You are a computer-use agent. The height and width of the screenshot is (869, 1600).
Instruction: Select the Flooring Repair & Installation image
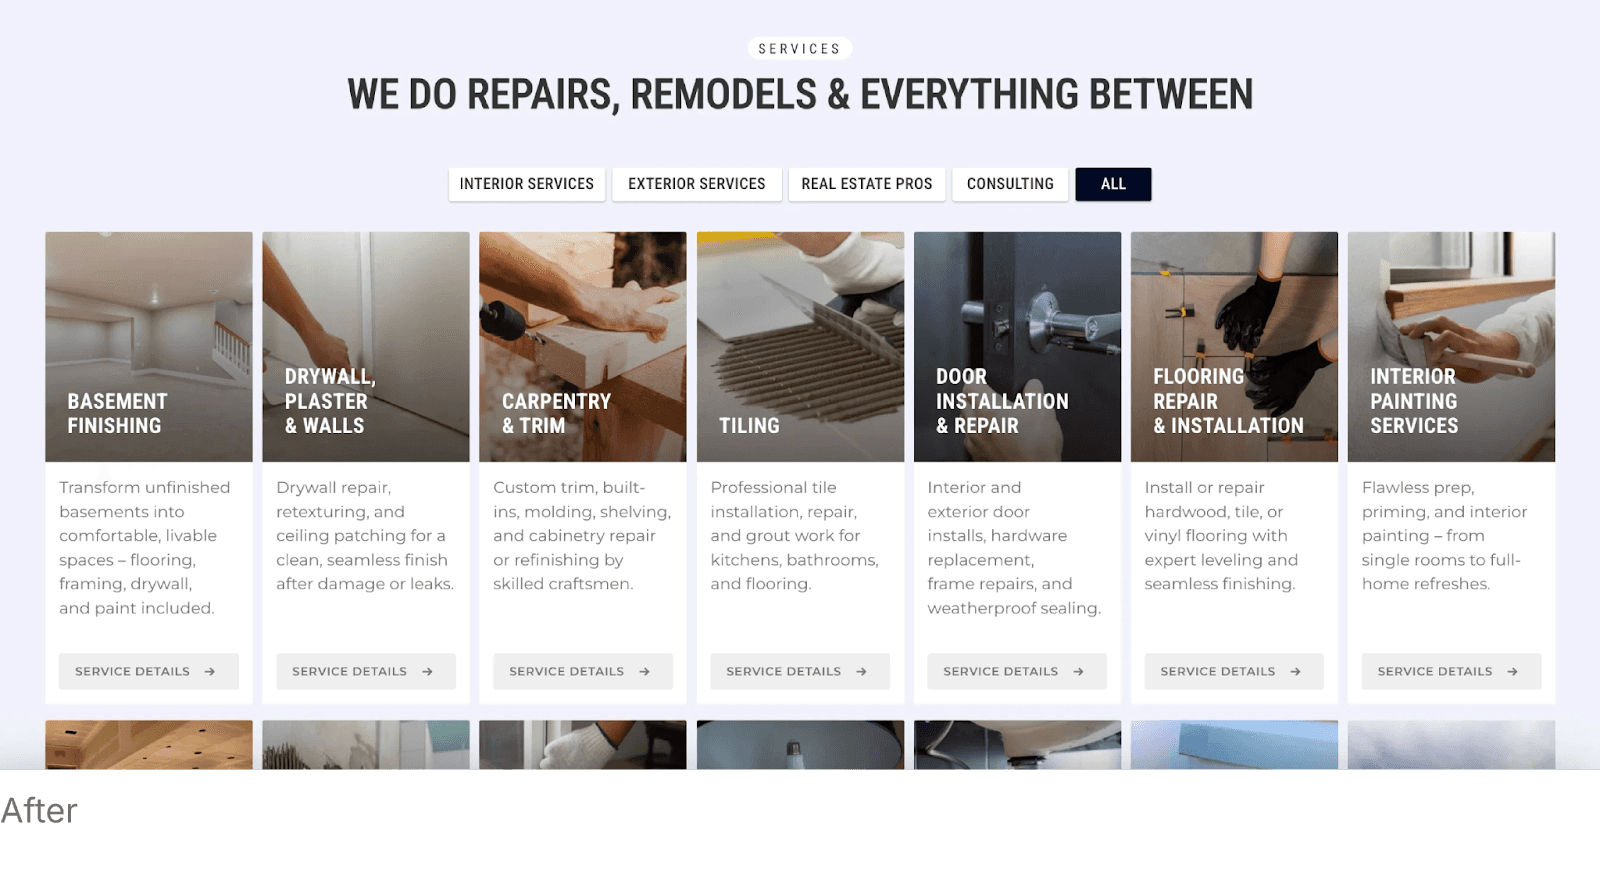1234,347
